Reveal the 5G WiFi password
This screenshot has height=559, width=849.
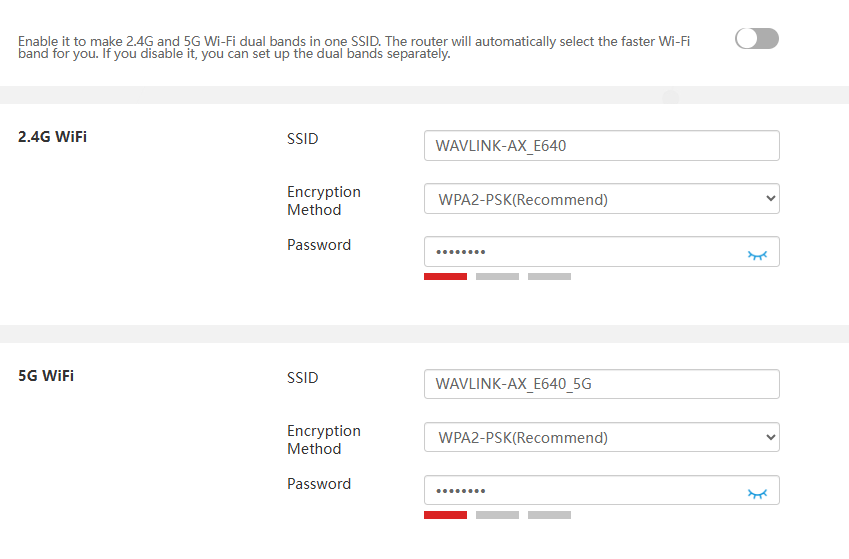757,493
